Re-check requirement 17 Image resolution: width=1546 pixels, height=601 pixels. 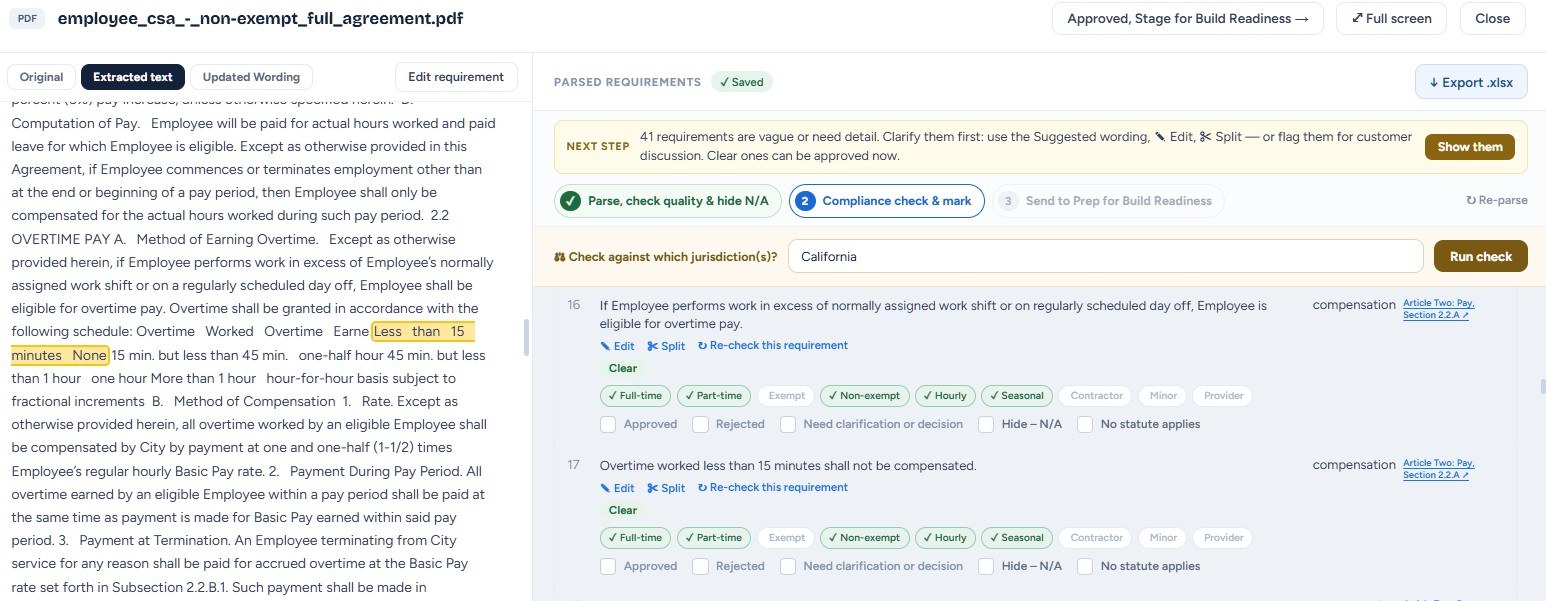coord(773,488)
